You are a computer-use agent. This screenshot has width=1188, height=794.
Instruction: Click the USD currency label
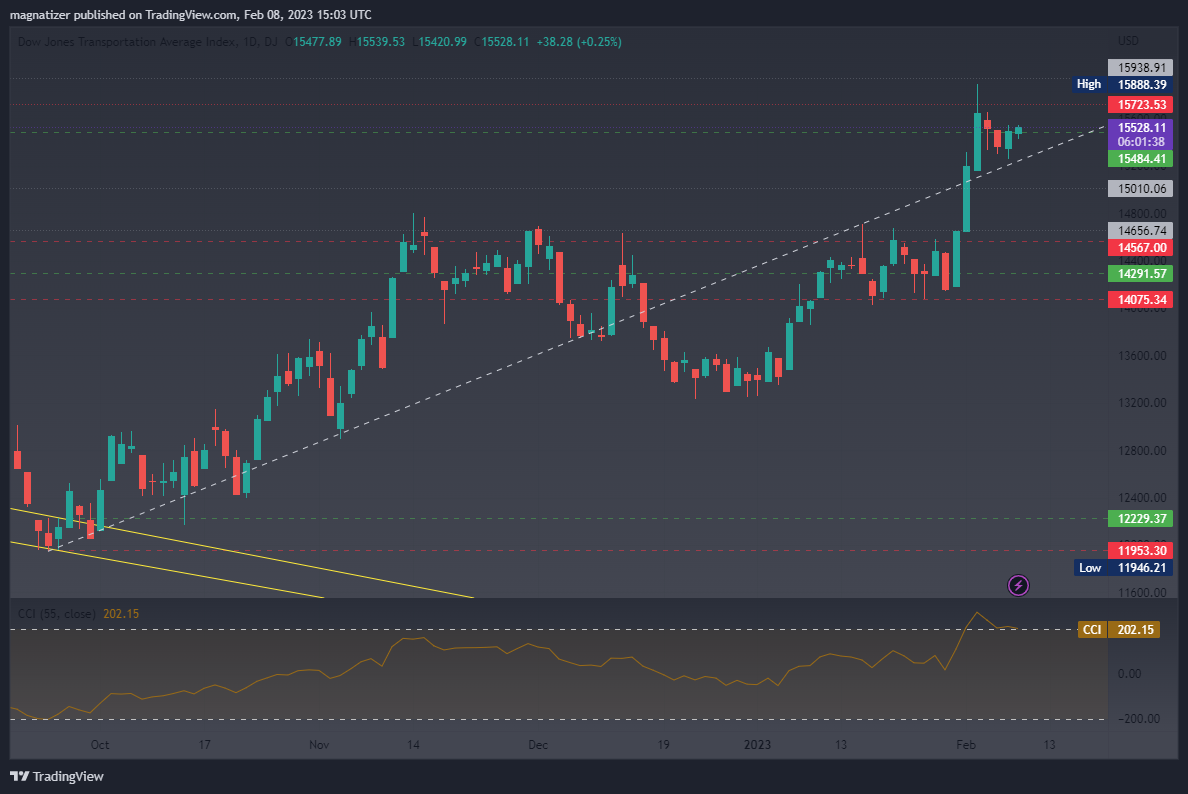coord(1128,41)
